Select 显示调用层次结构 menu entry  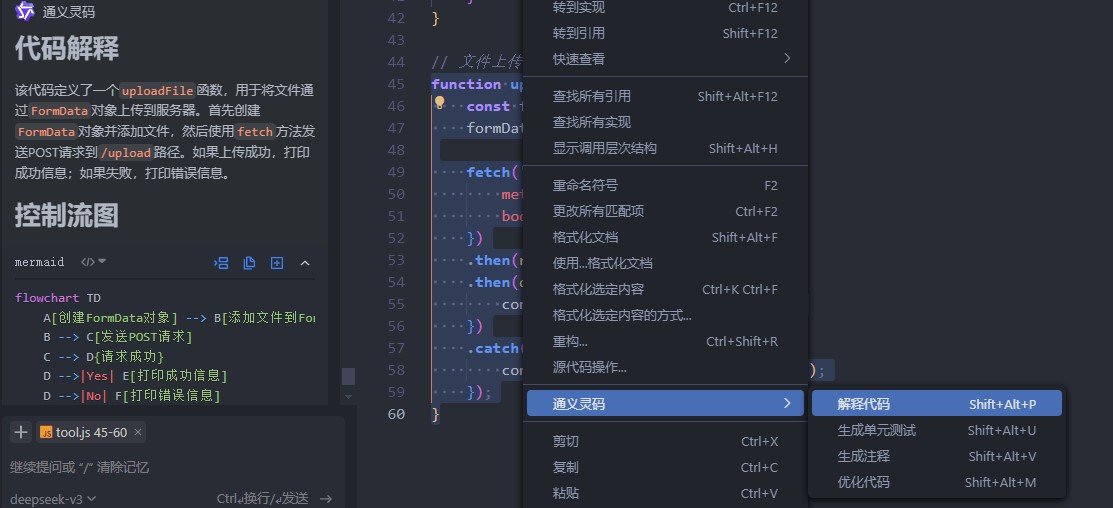coord(665,148)
